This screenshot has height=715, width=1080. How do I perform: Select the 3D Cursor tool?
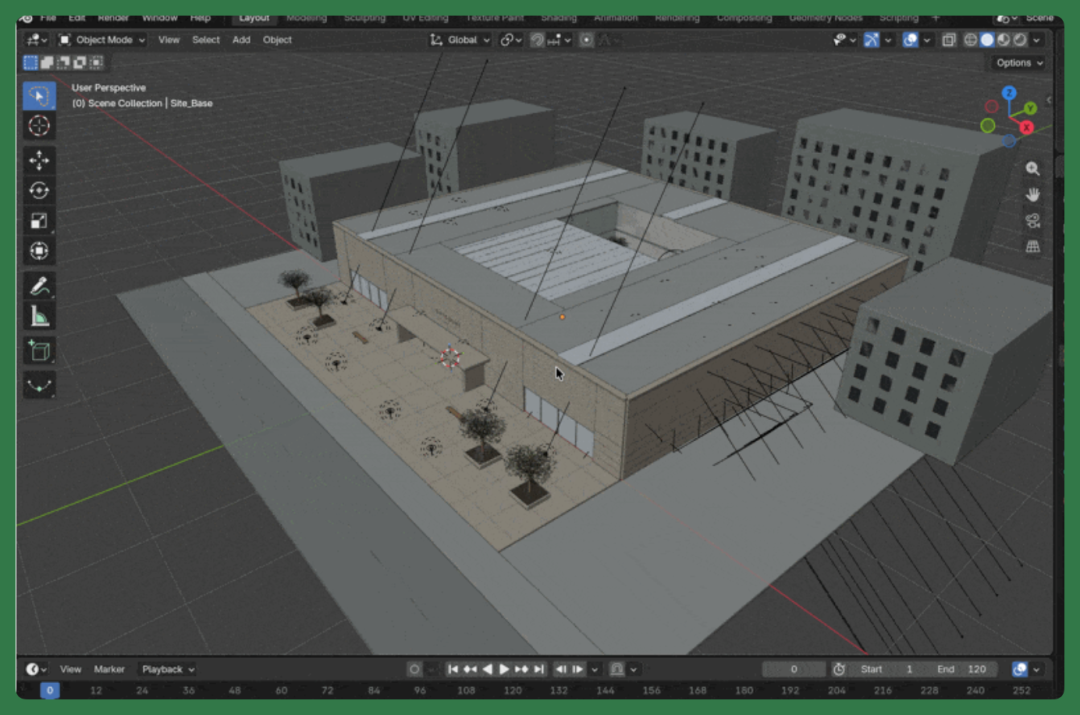coord(39,126)
